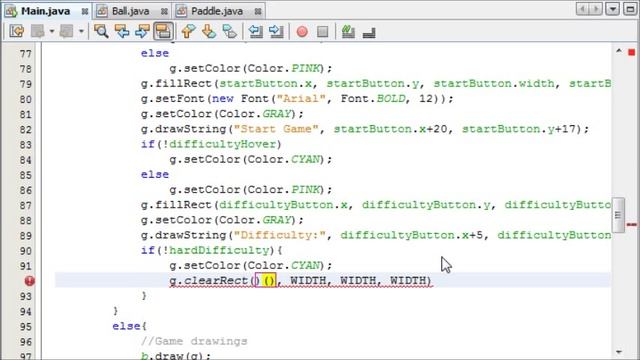
Task: Maximize the editor window using top-right button
Action: pos(631,9)
